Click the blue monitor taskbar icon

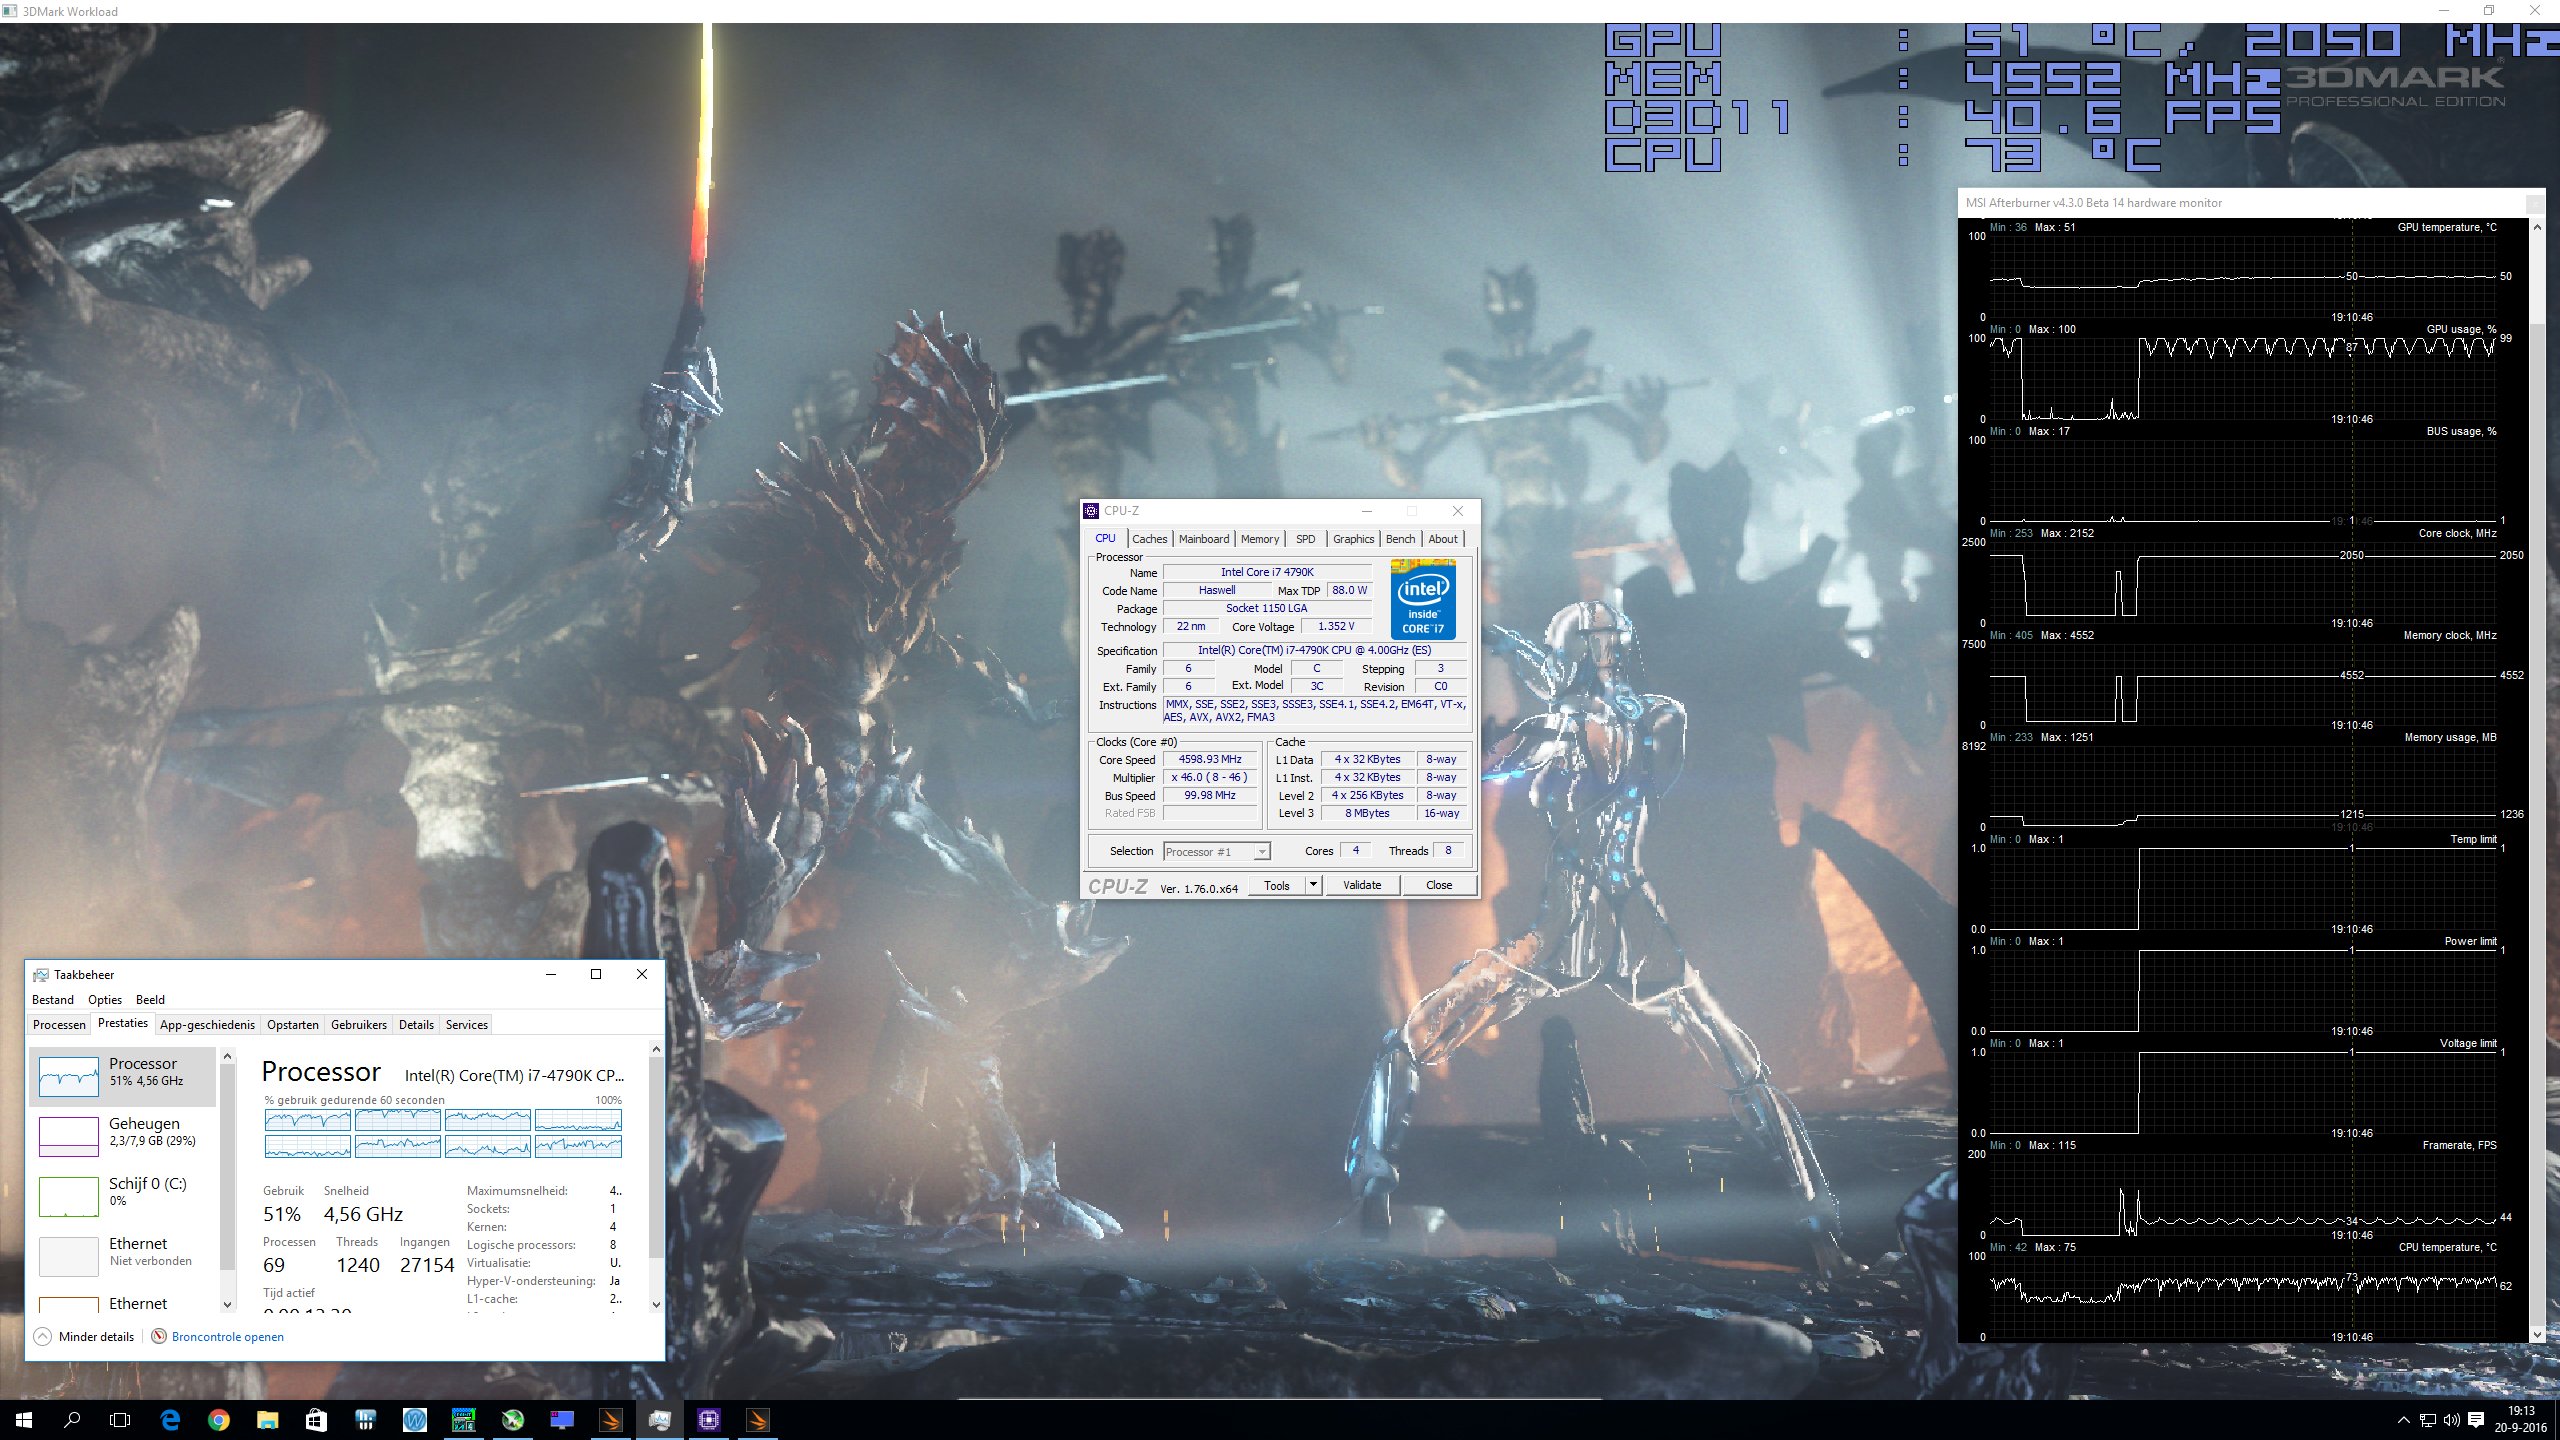(561, 1420)
